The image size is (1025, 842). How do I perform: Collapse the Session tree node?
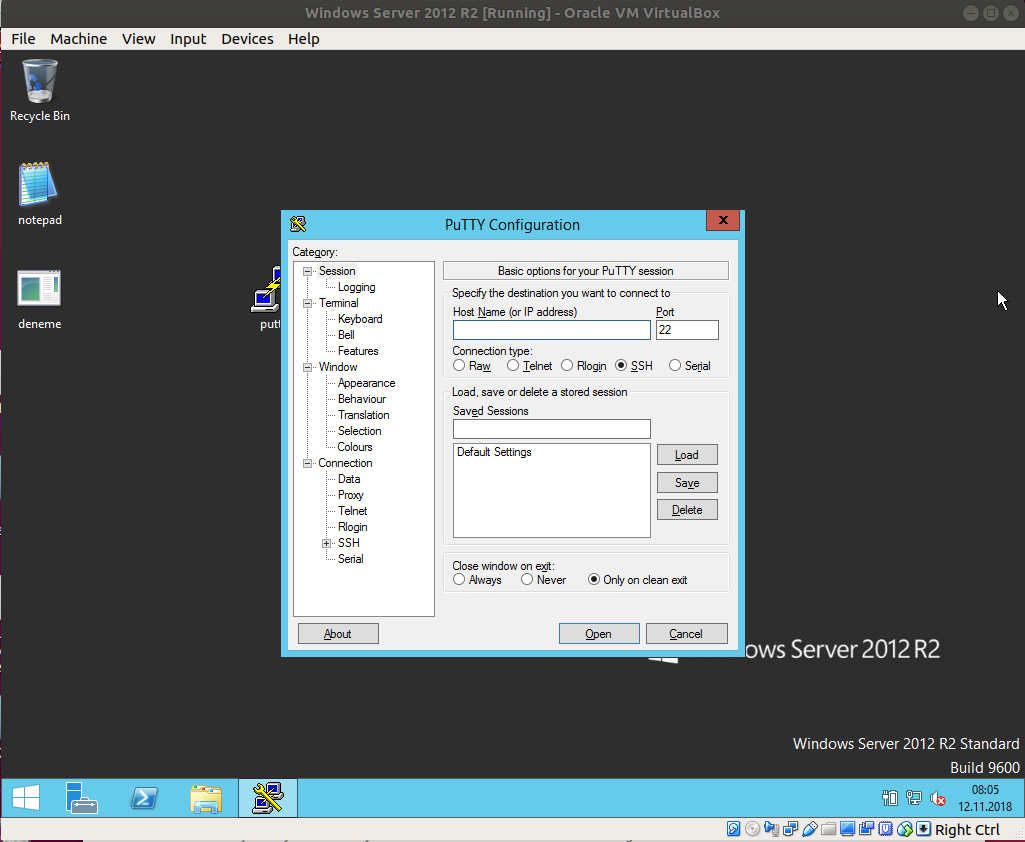pyautogui.click(x=307, y=271)
